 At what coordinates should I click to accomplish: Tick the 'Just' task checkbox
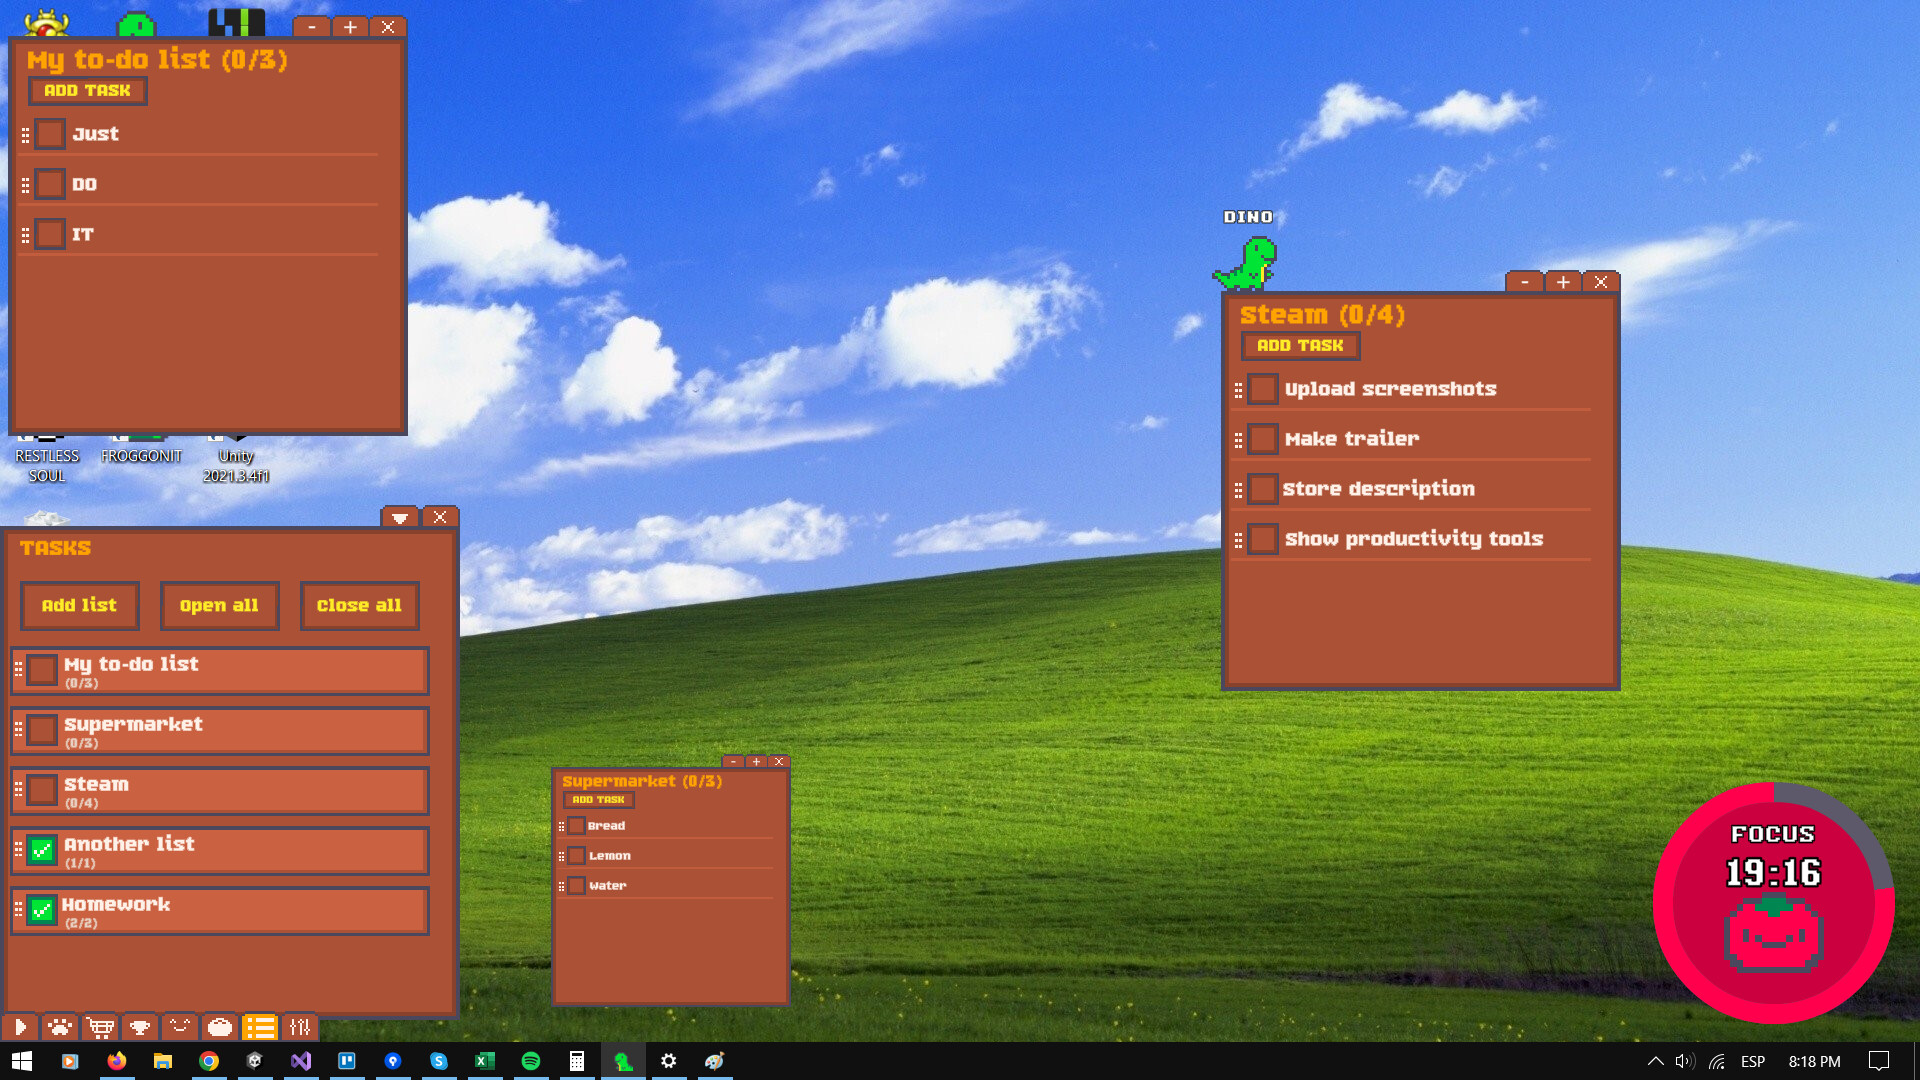point(50,134)
